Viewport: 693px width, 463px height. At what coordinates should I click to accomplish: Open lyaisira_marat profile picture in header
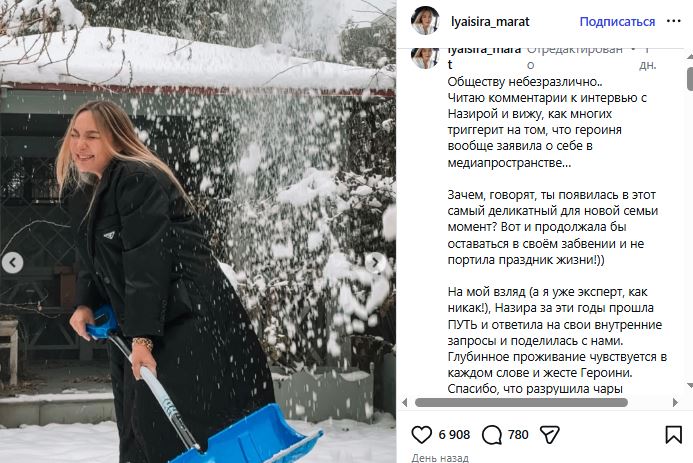coord(425,21)
